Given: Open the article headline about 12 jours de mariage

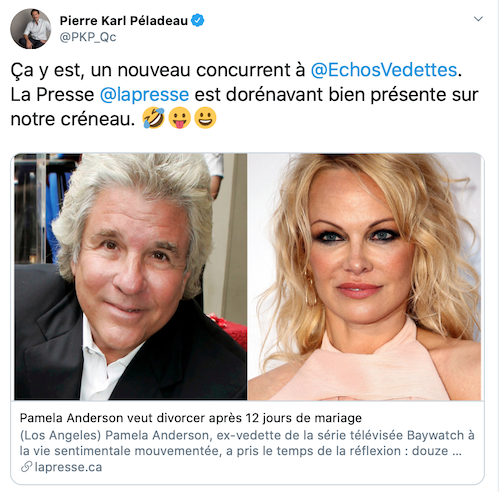Looking at the screenshot, I should 191,418.
